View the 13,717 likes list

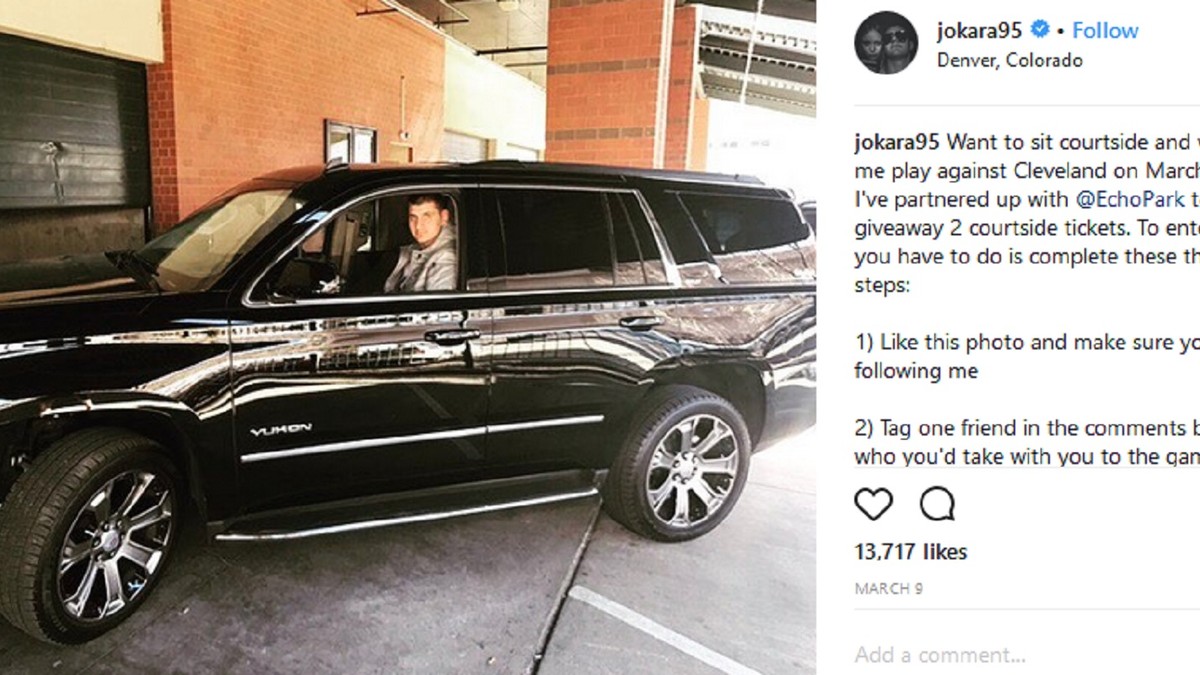click(911, 551)
